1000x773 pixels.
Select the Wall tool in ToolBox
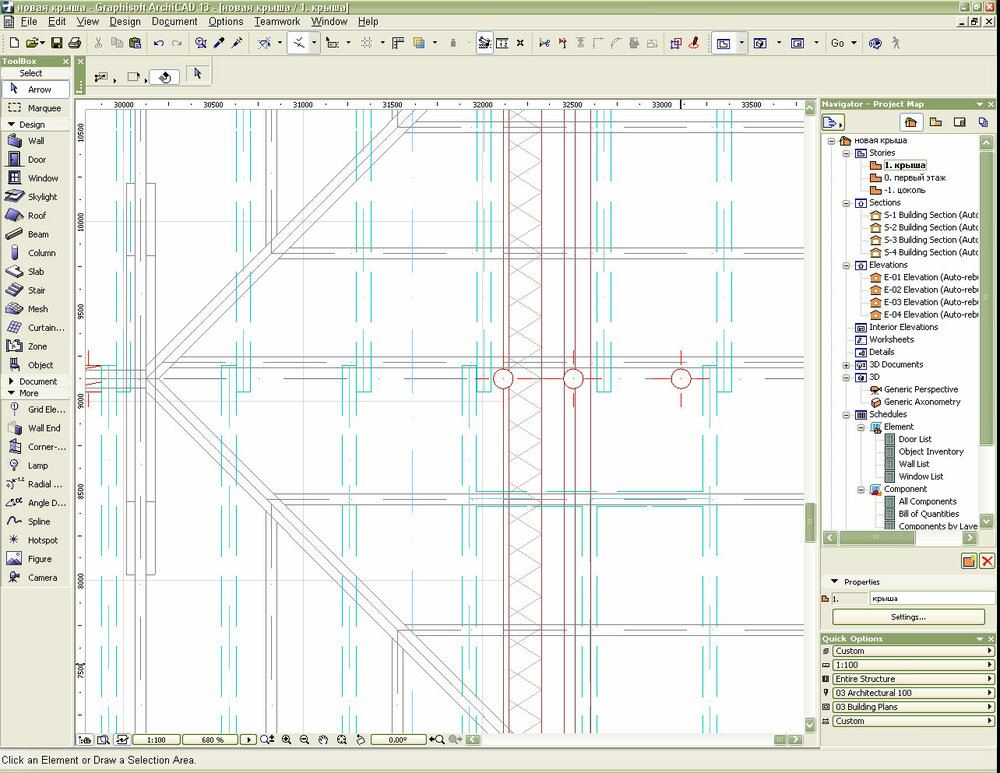35,141
